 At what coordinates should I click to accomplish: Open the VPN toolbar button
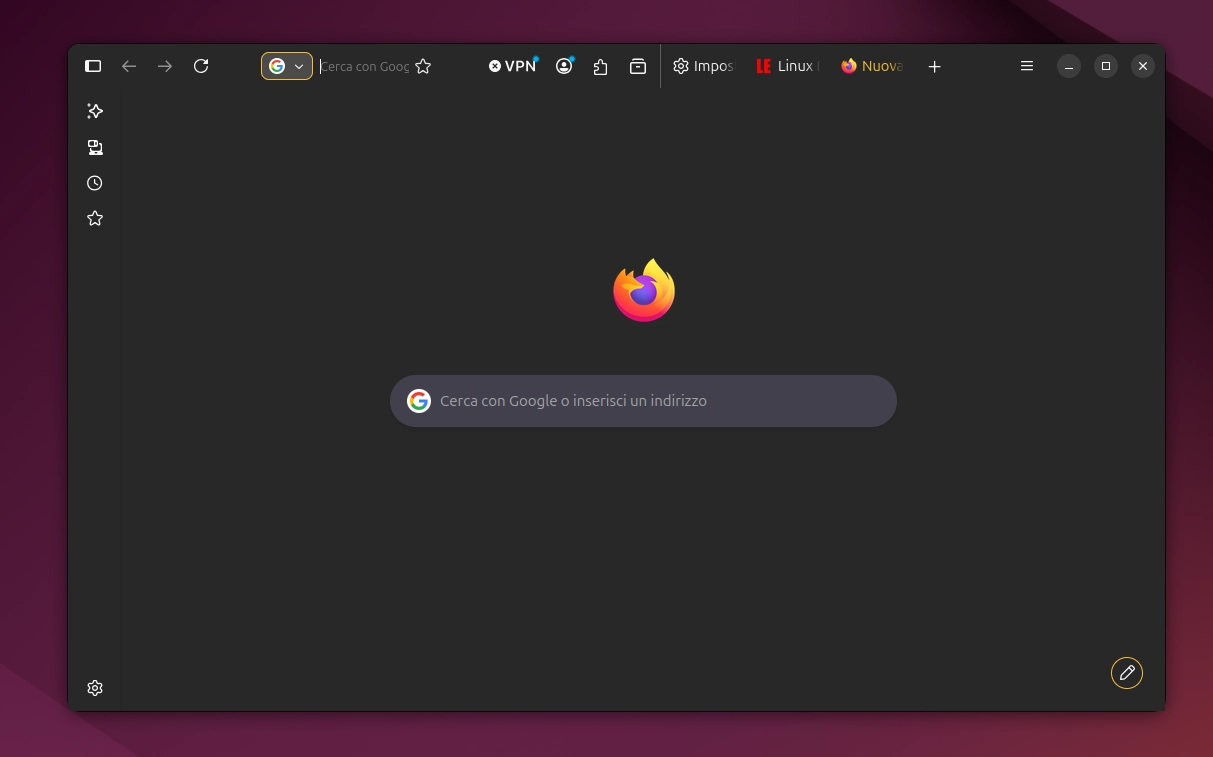pyautogui.click(x=513, y=66)
